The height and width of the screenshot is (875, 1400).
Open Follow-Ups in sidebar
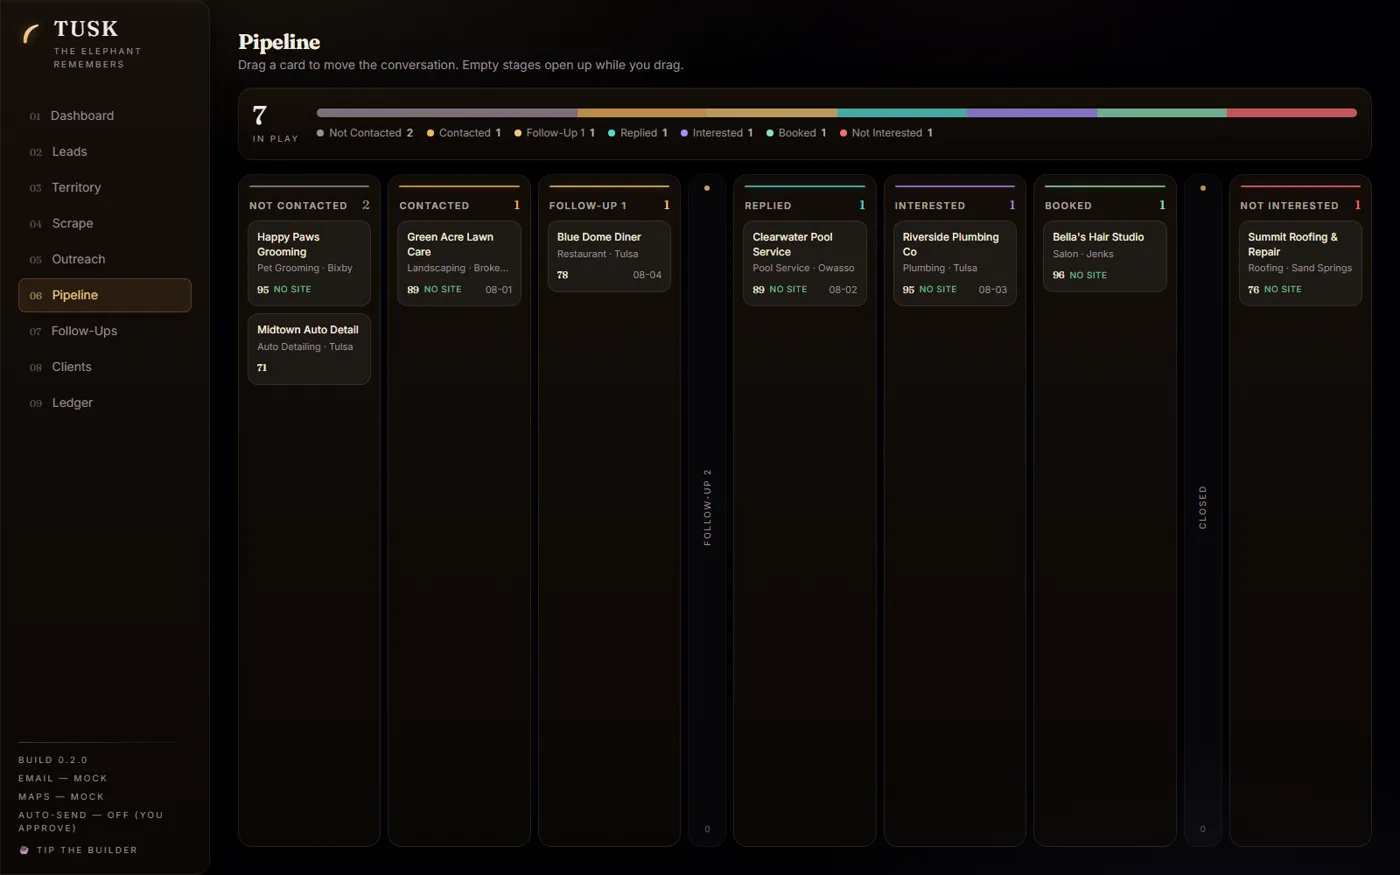104,331
